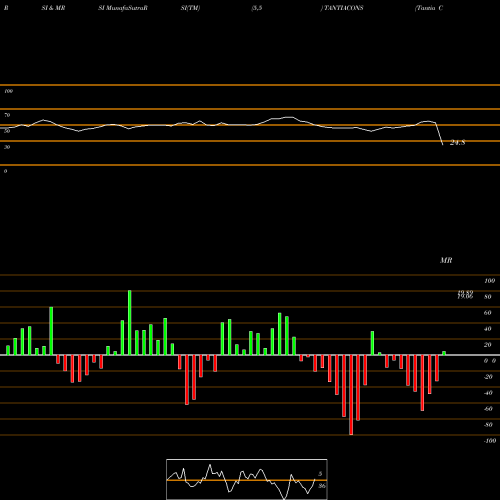Click the -20 label on MR axis
Image resolution: width=500 pixels, height=500 pixels.
[x=488, y=377]
